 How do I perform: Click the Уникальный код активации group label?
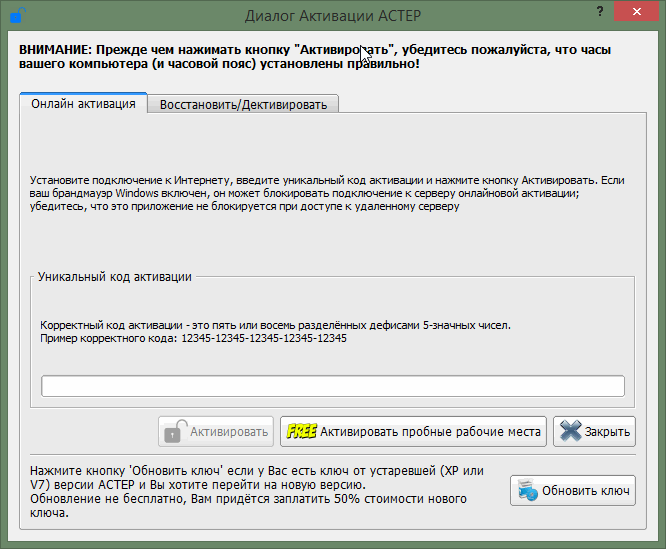[115, 277]
